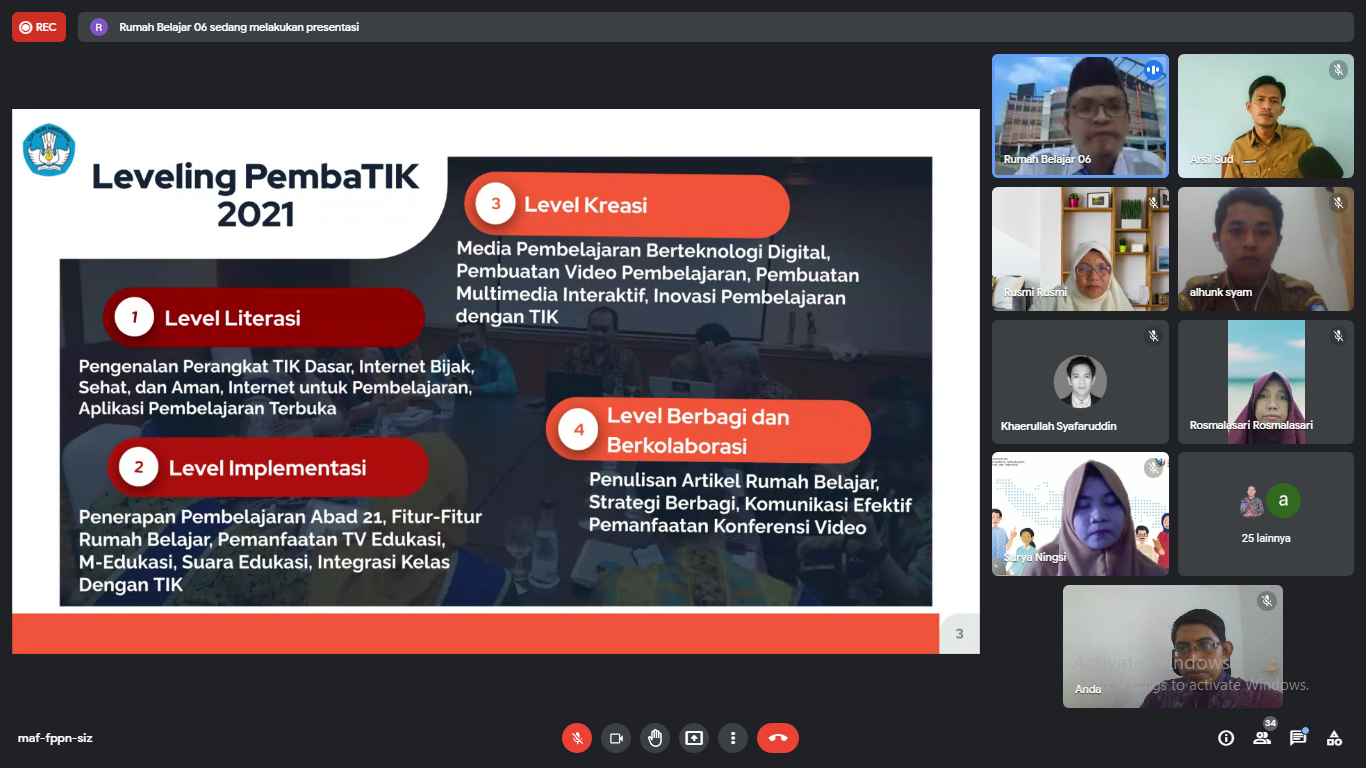Click the meeting code maf-fppn-siz
1366x768 pixels.
tap(55, 738)
